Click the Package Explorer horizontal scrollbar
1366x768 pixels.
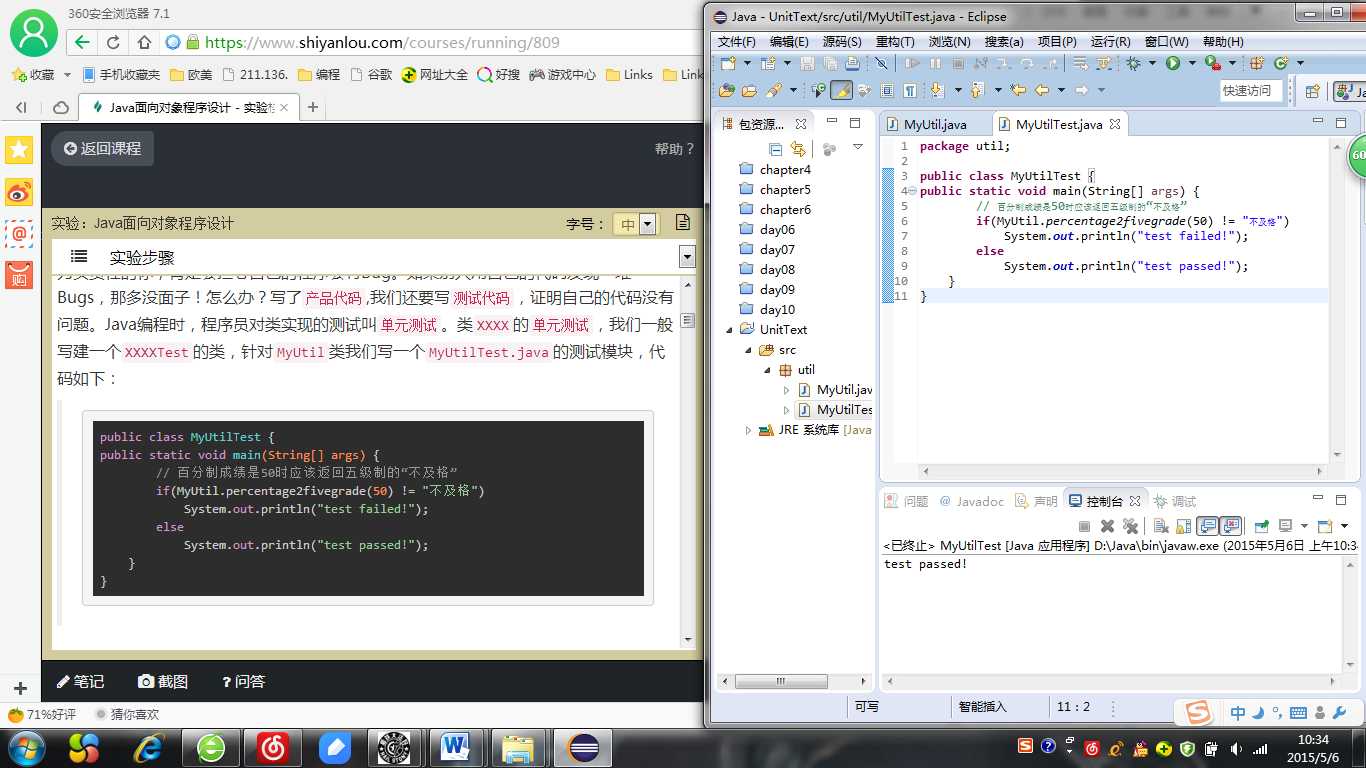(782, 681)
